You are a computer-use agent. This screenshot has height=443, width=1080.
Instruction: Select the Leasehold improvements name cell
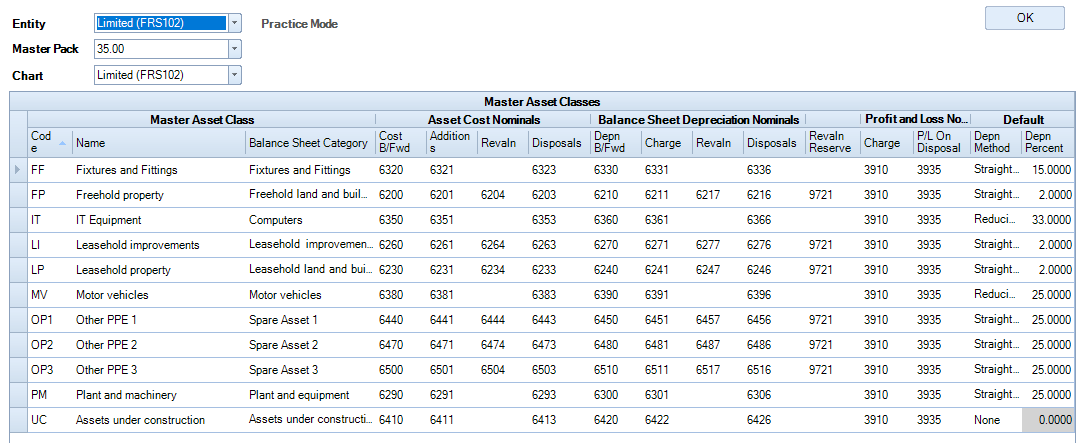(x=158, y=245)
